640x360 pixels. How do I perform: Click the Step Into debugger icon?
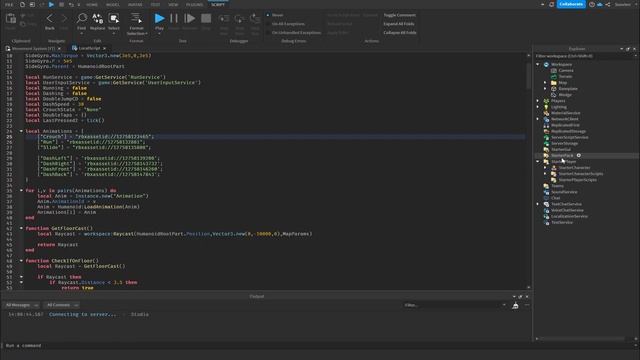224,19
